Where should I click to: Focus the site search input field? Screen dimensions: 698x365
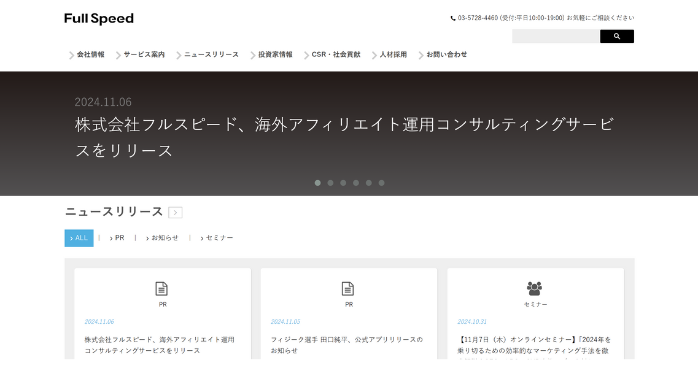(x=556, y=36)
